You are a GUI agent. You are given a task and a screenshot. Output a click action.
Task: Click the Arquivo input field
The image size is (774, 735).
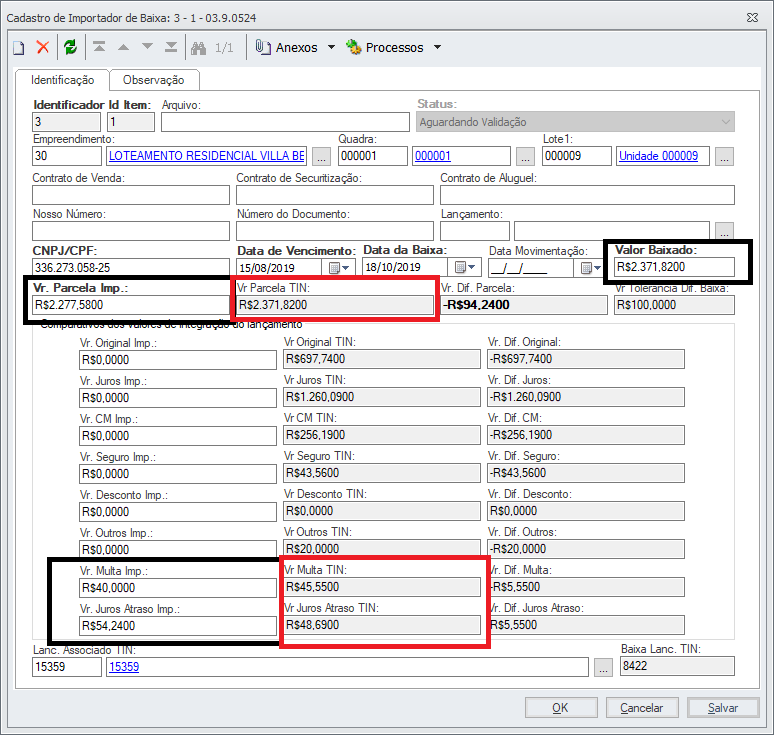(x=285, y=122)
